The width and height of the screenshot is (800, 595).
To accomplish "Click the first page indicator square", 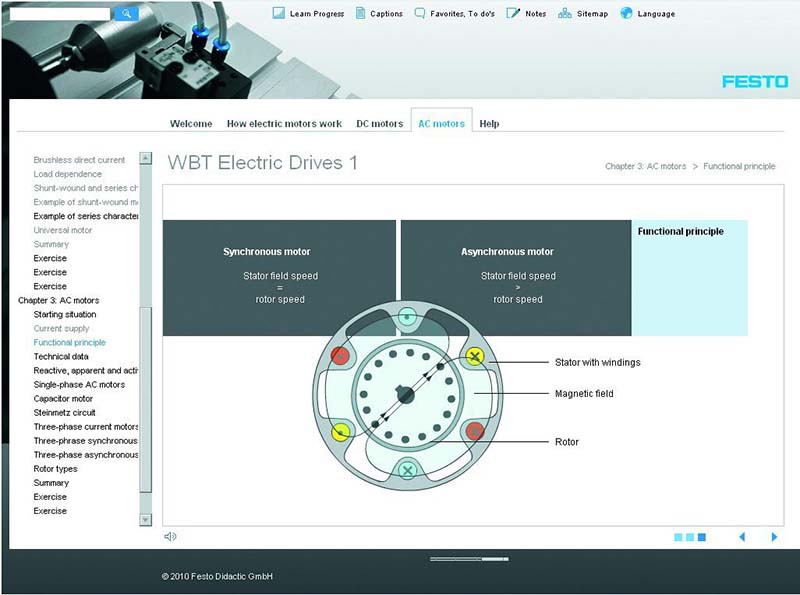I will point(678,537).
